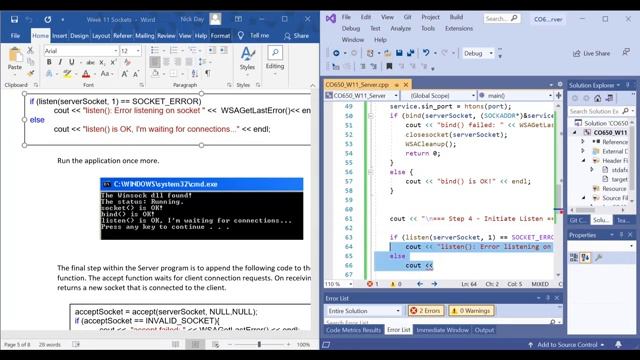Image resolution: width=640 pixels, height=360 pixels.
Task: Close the CO650_W11_Server.cpp tab
Action: [x=406, y=85]
